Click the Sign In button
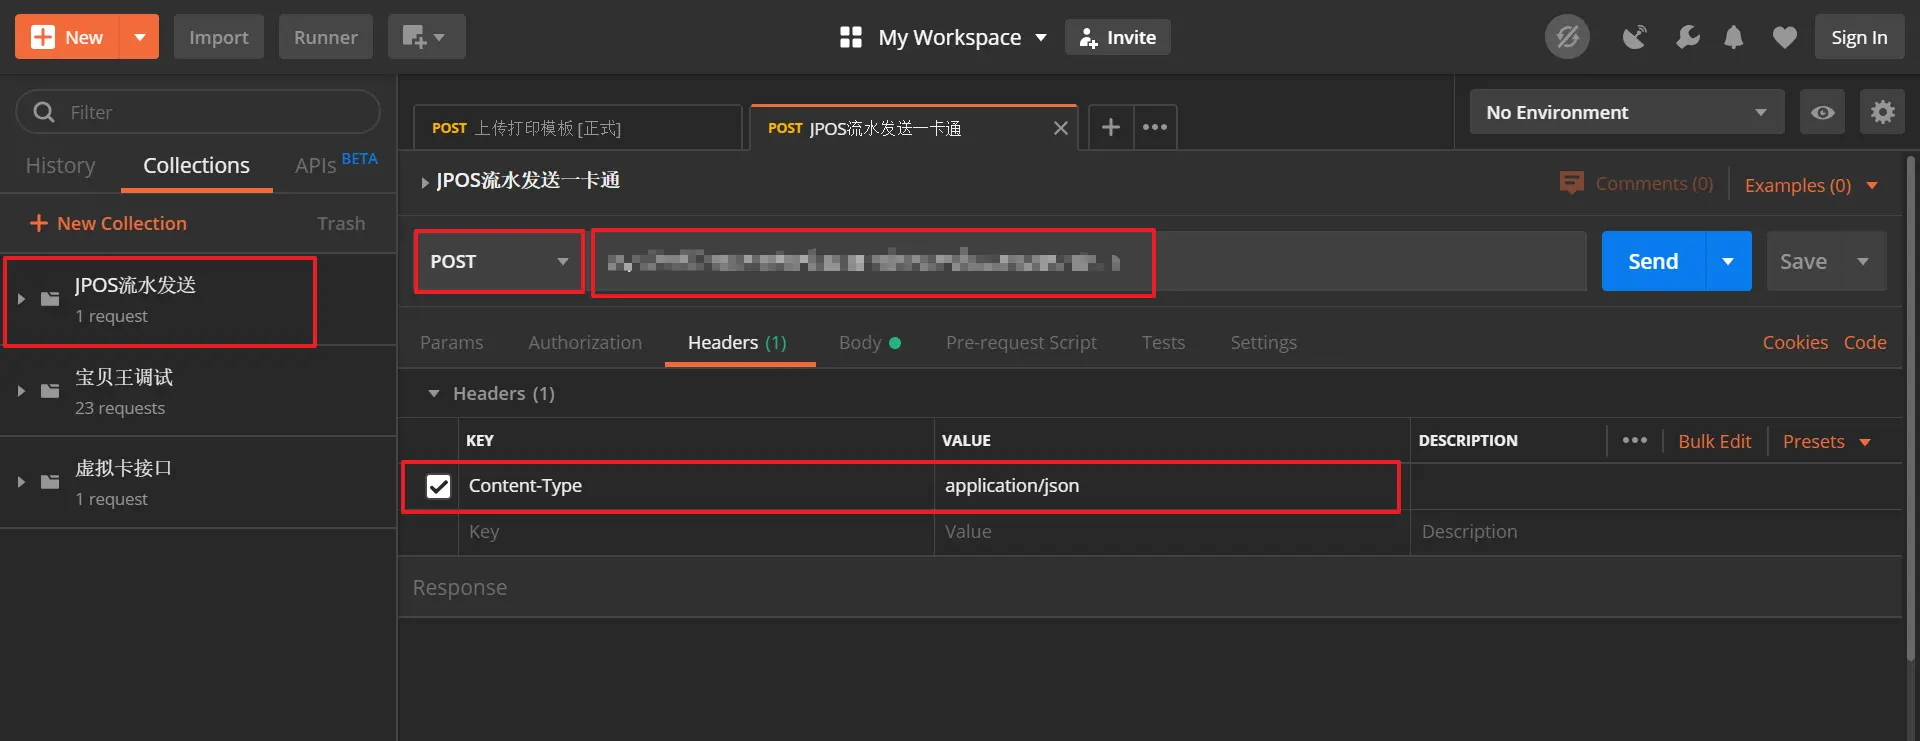Viewport: 1920px width, 741px height. tap(1859, 37)
